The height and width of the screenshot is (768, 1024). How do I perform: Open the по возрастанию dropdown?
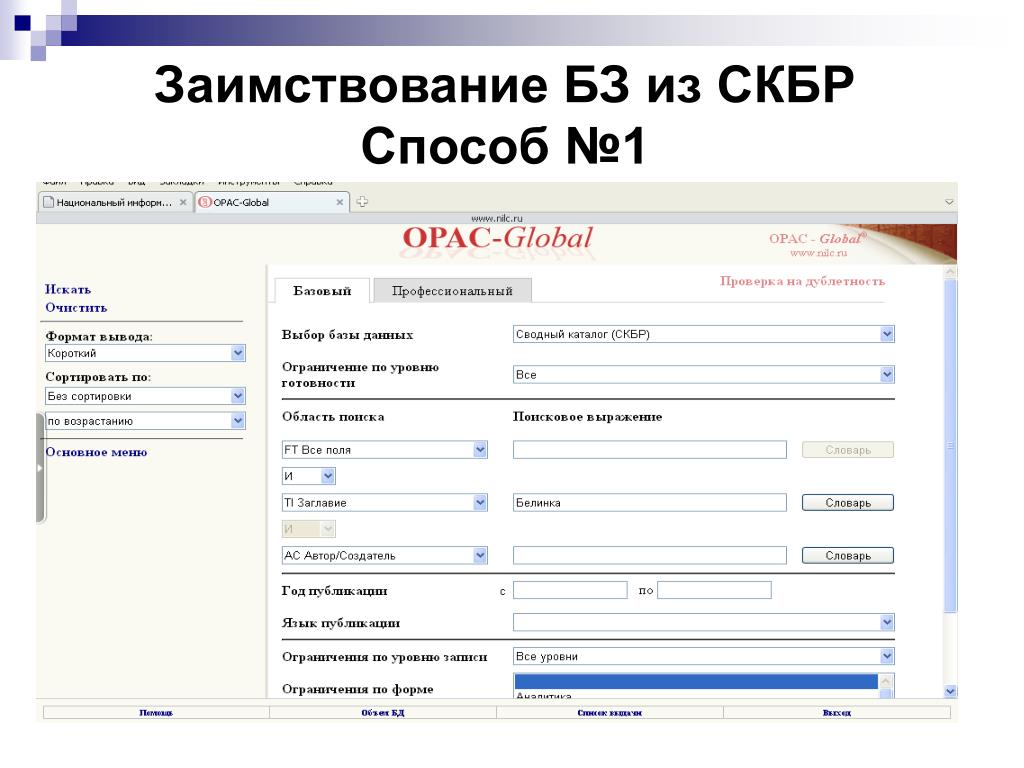tap(145, 421)
